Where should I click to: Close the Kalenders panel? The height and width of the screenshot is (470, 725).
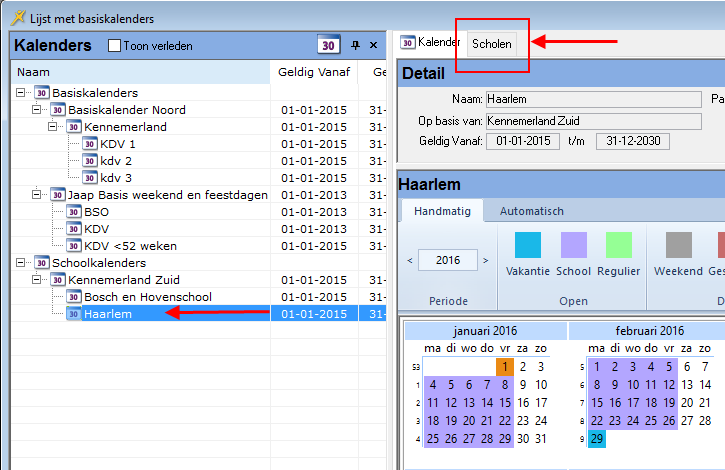[373, 45]
